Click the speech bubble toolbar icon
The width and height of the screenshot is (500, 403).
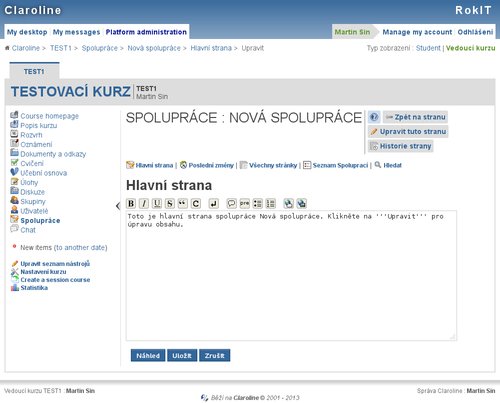click(231, 203)
